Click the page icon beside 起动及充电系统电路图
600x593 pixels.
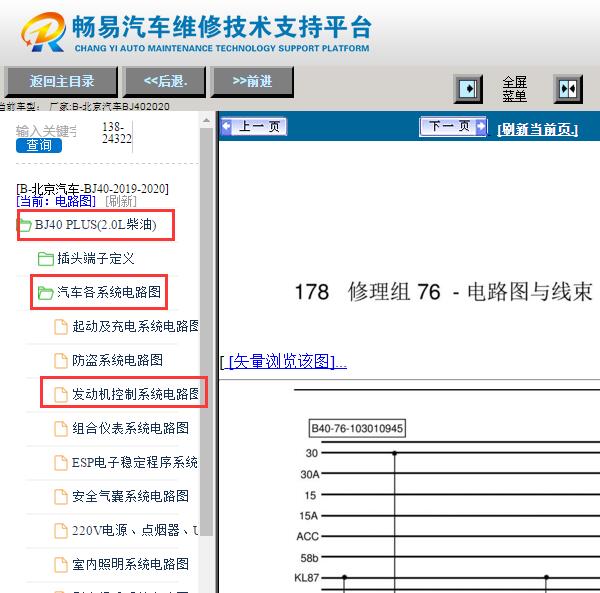(x=61, y=327)
